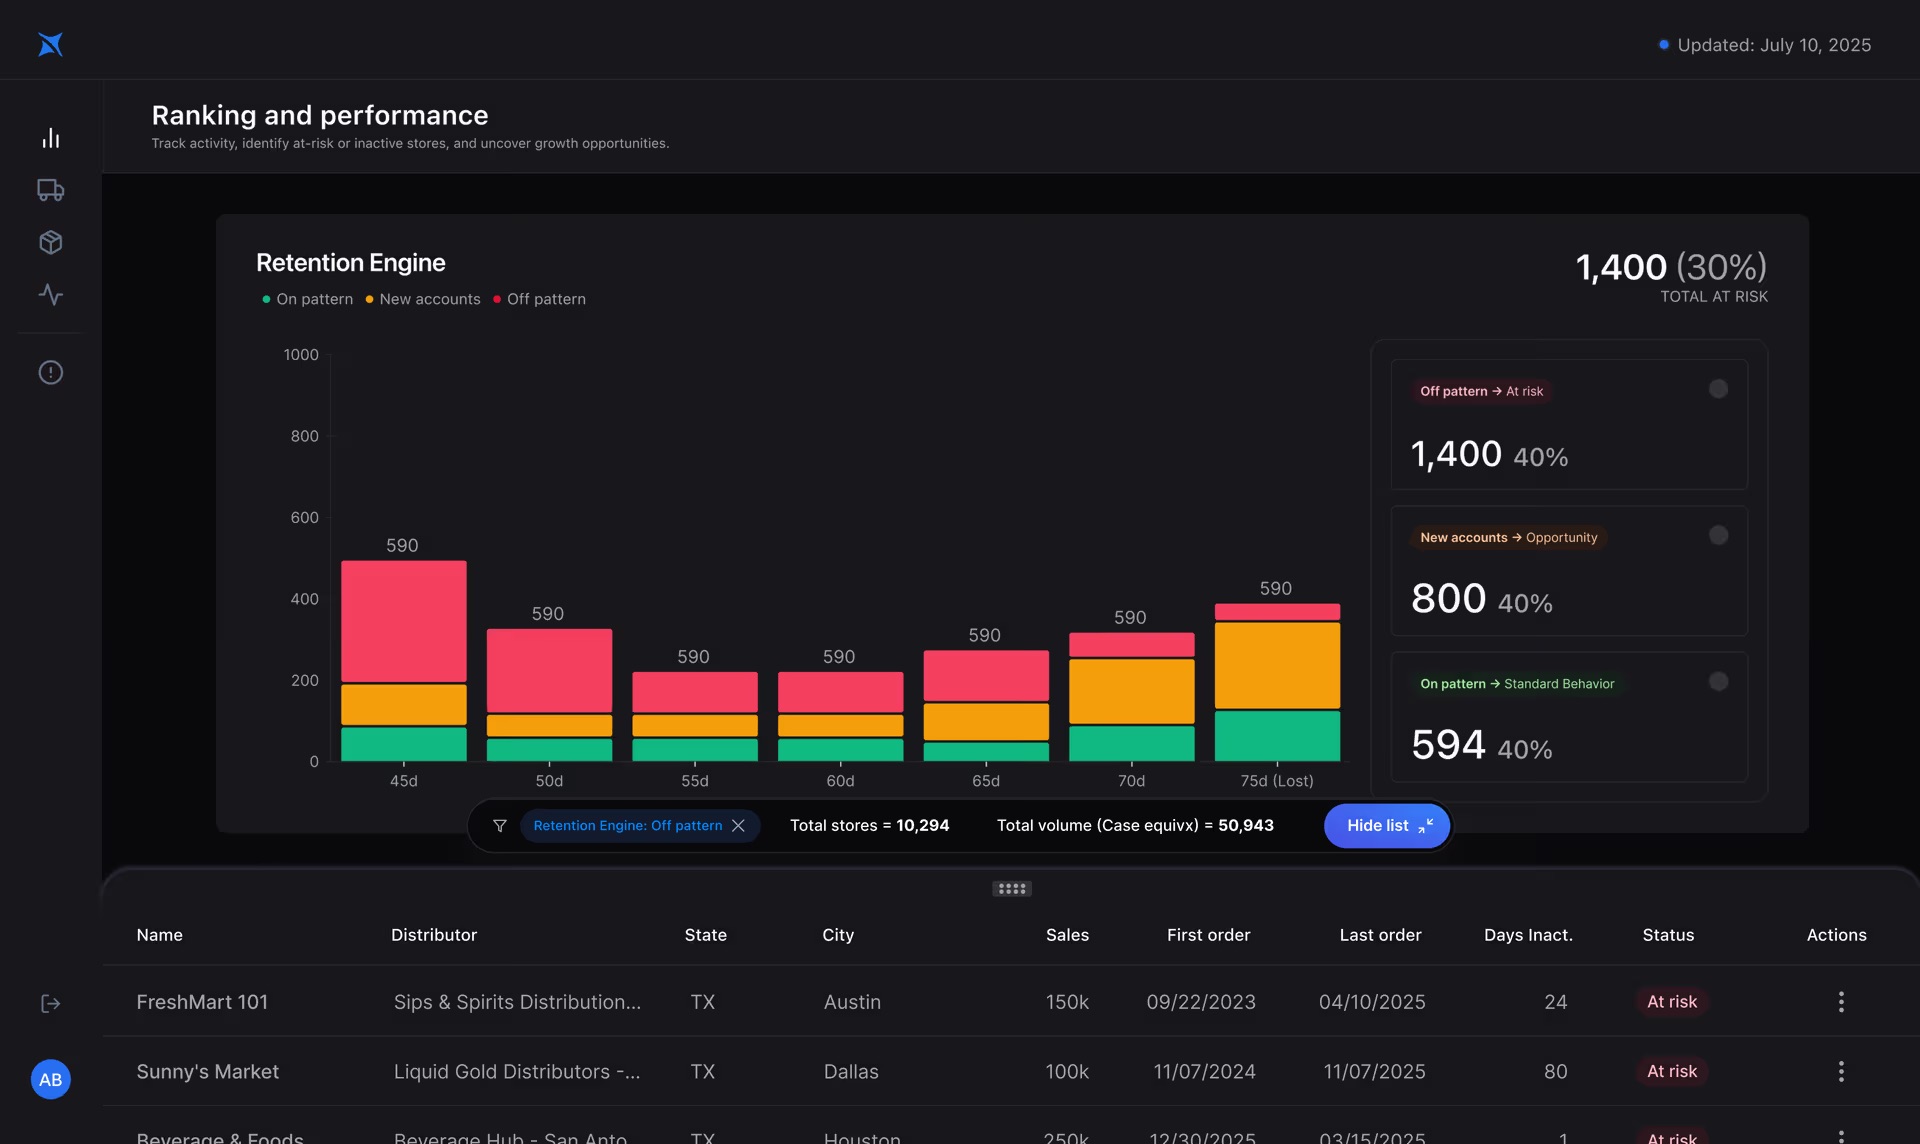The image size is (1920, 1144).
Task: Click the filter funnel icon
Action: point(500,825)
